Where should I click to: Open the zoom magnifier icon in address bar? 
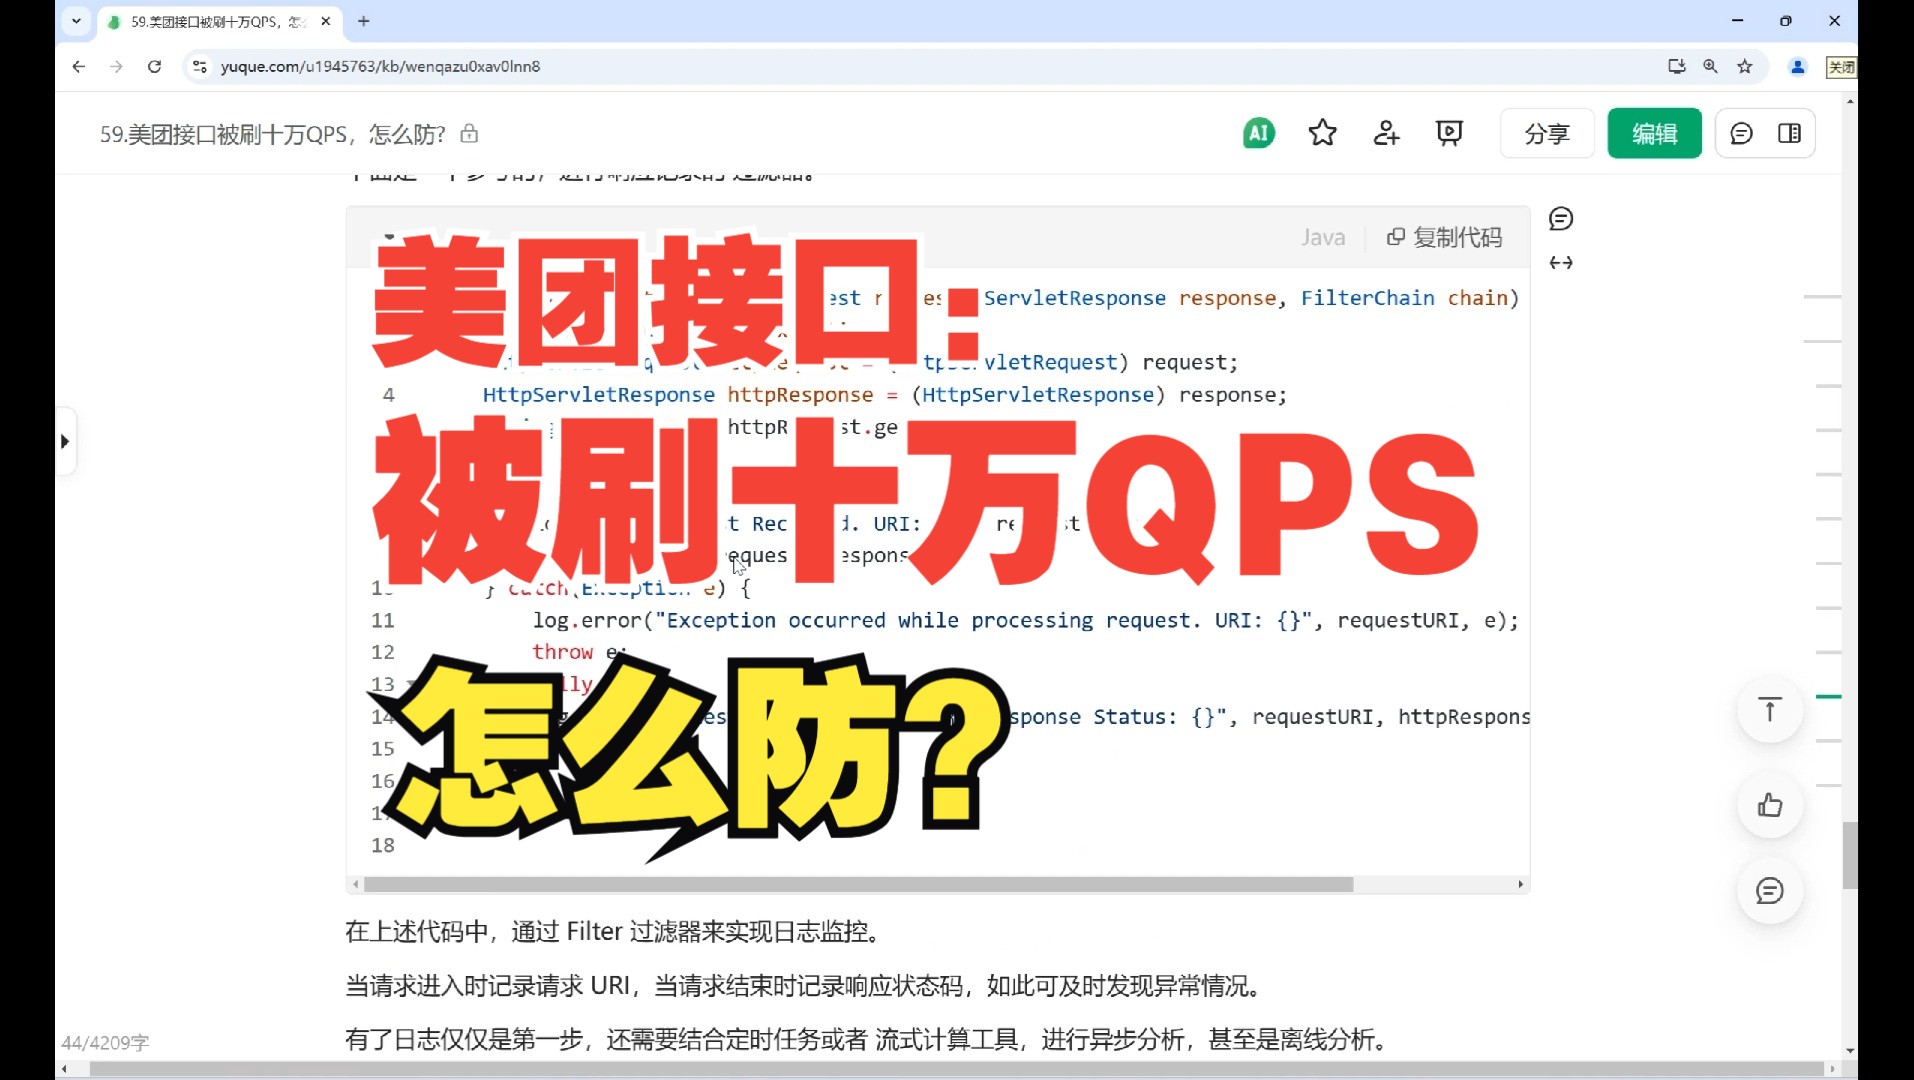pos(1711,66)
